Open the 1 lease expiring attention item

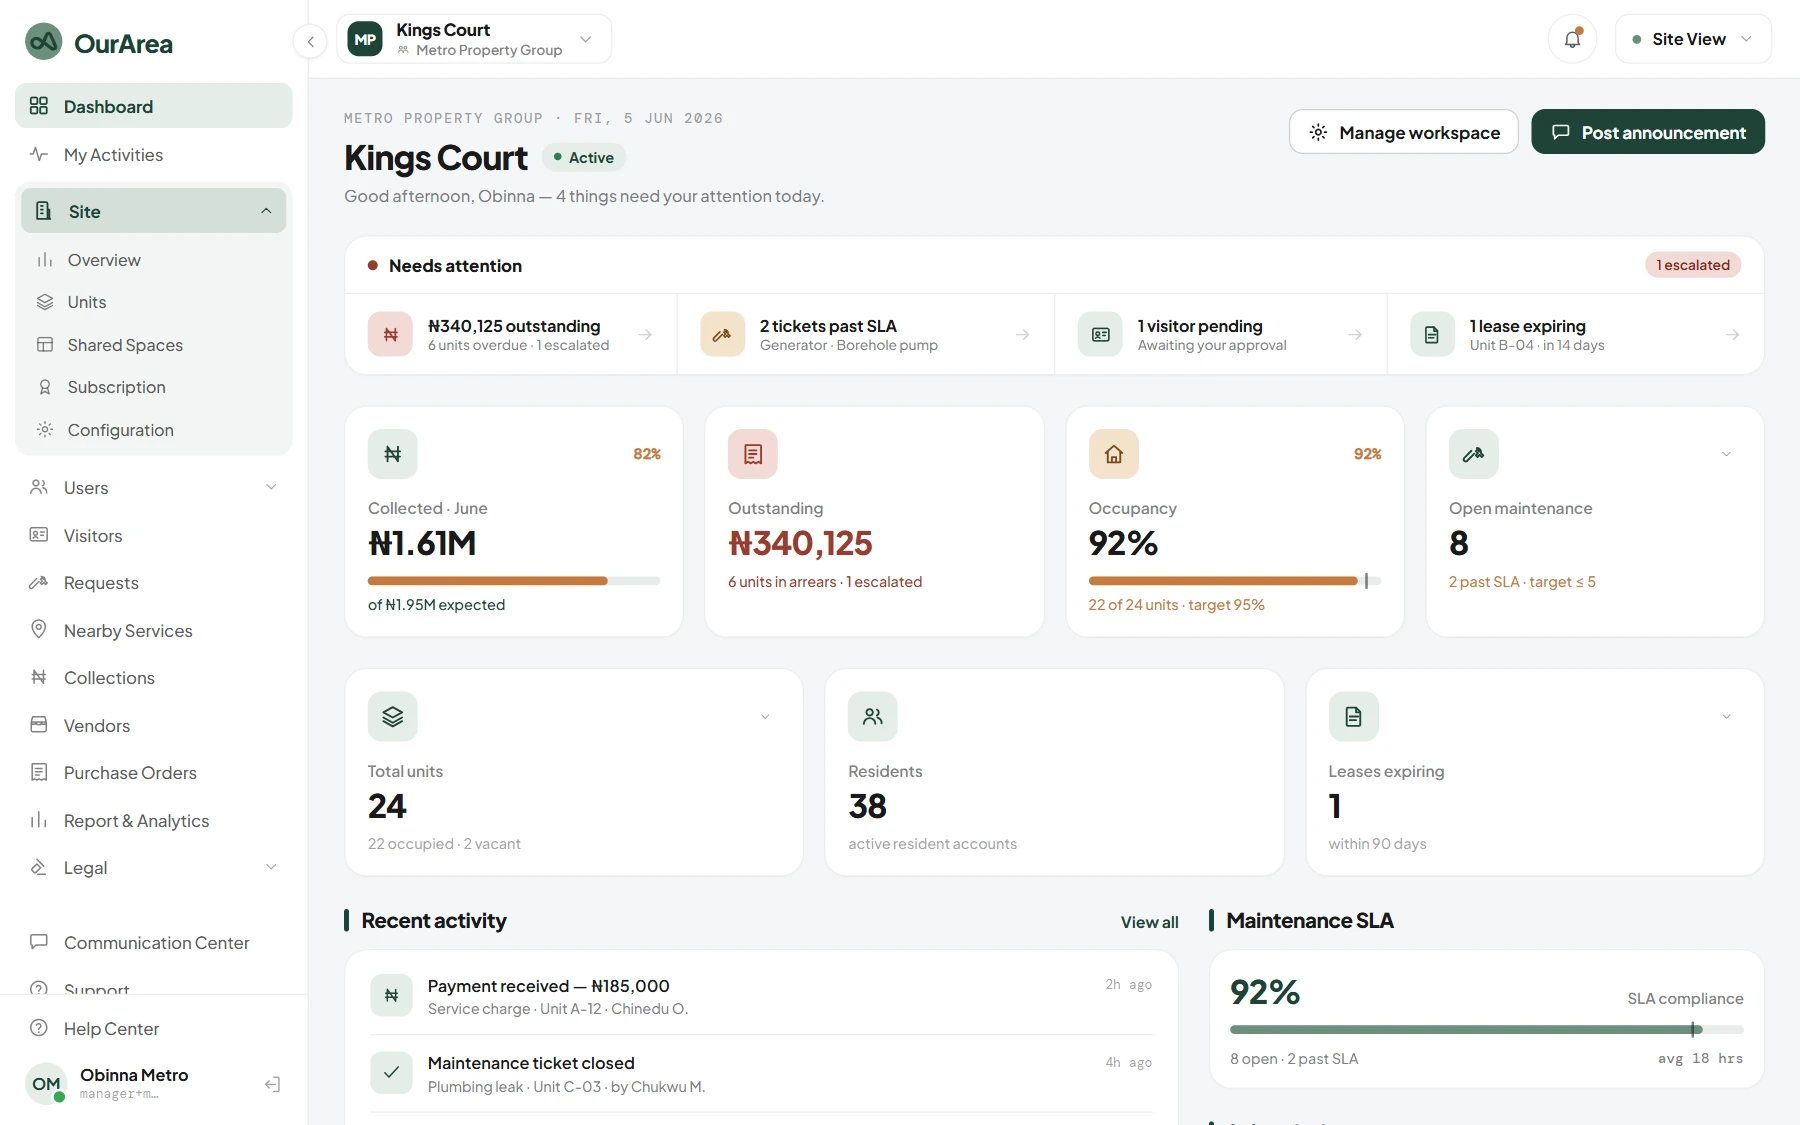click(x=1576, y=334)
